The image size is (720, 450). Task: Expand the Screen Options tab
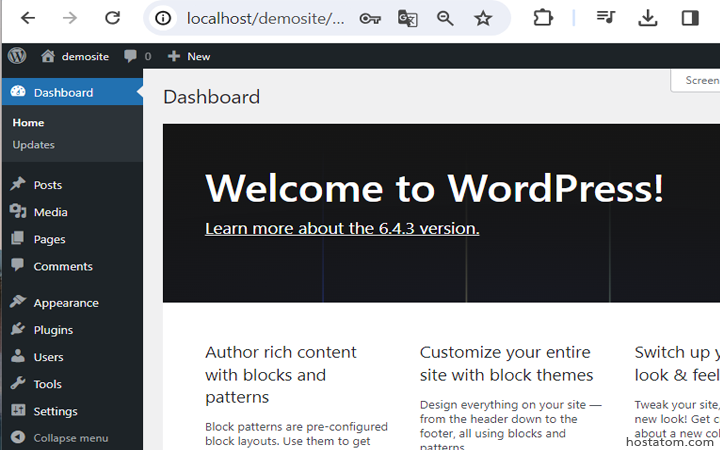(695, 80)
